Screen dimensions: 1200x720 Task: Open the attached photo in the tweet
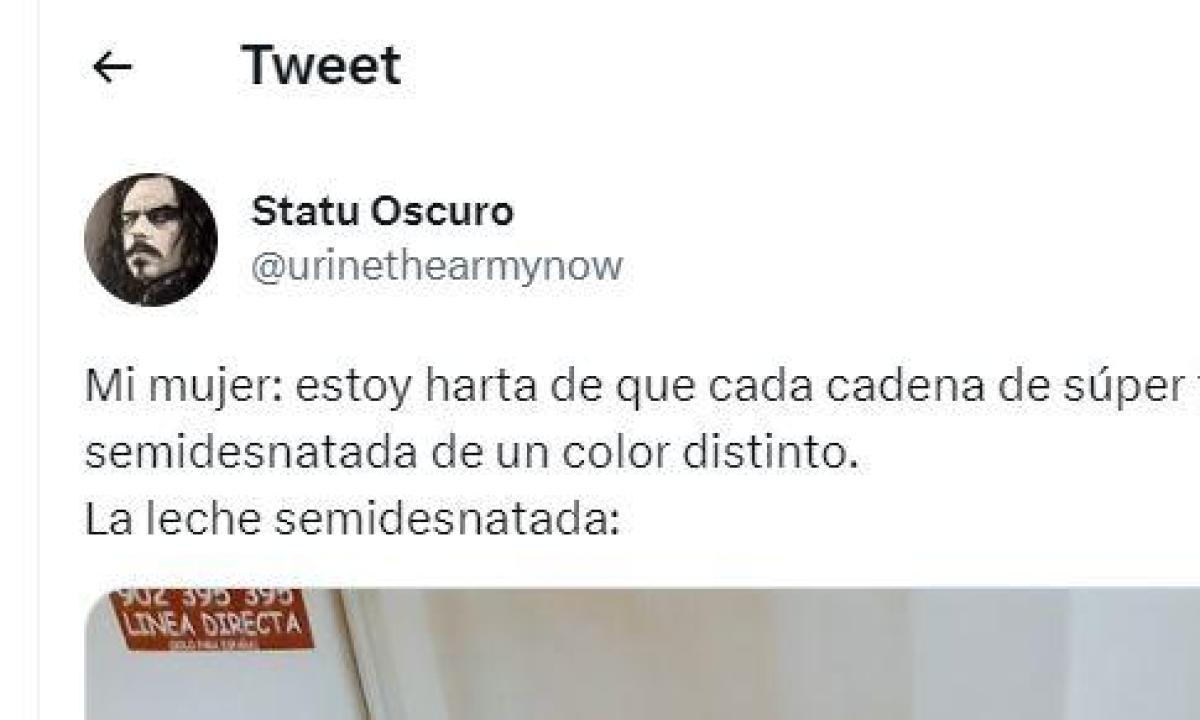pyautogui.click(x=642, y=654)
